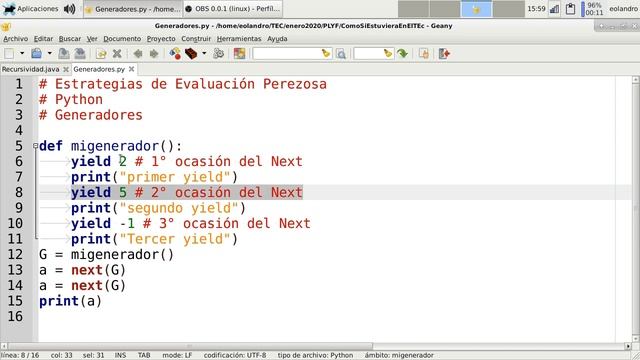Click the Open file toolbar icon
The image size is (640, 360).
(x=37, y=53)
